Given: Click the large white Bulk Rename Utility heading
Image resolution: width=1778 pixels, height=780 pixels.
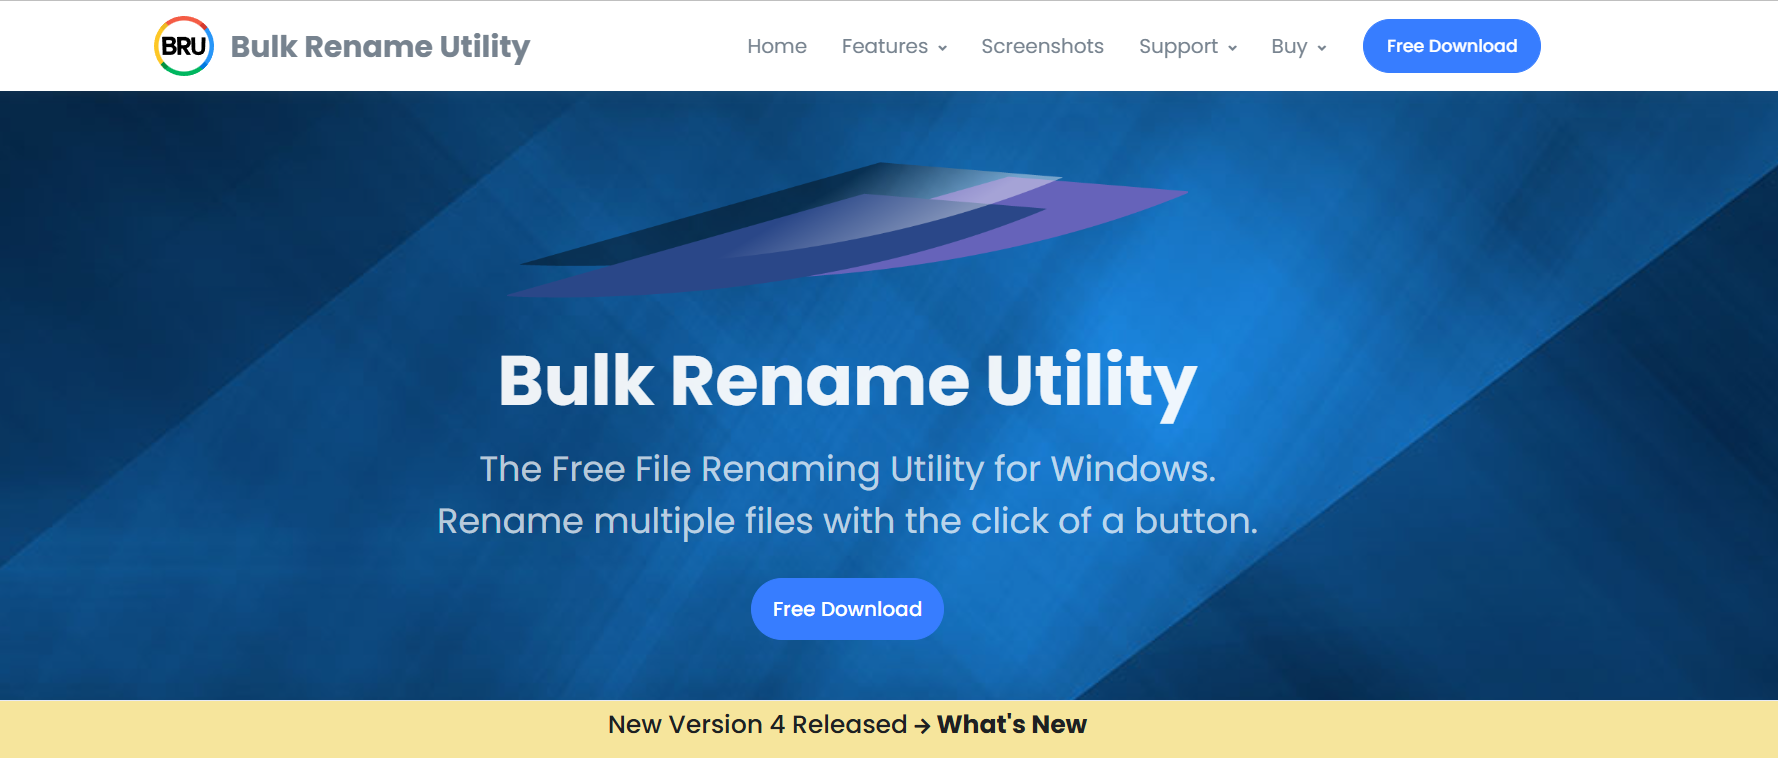Looking at the screenshot, I should pos(847,381).
